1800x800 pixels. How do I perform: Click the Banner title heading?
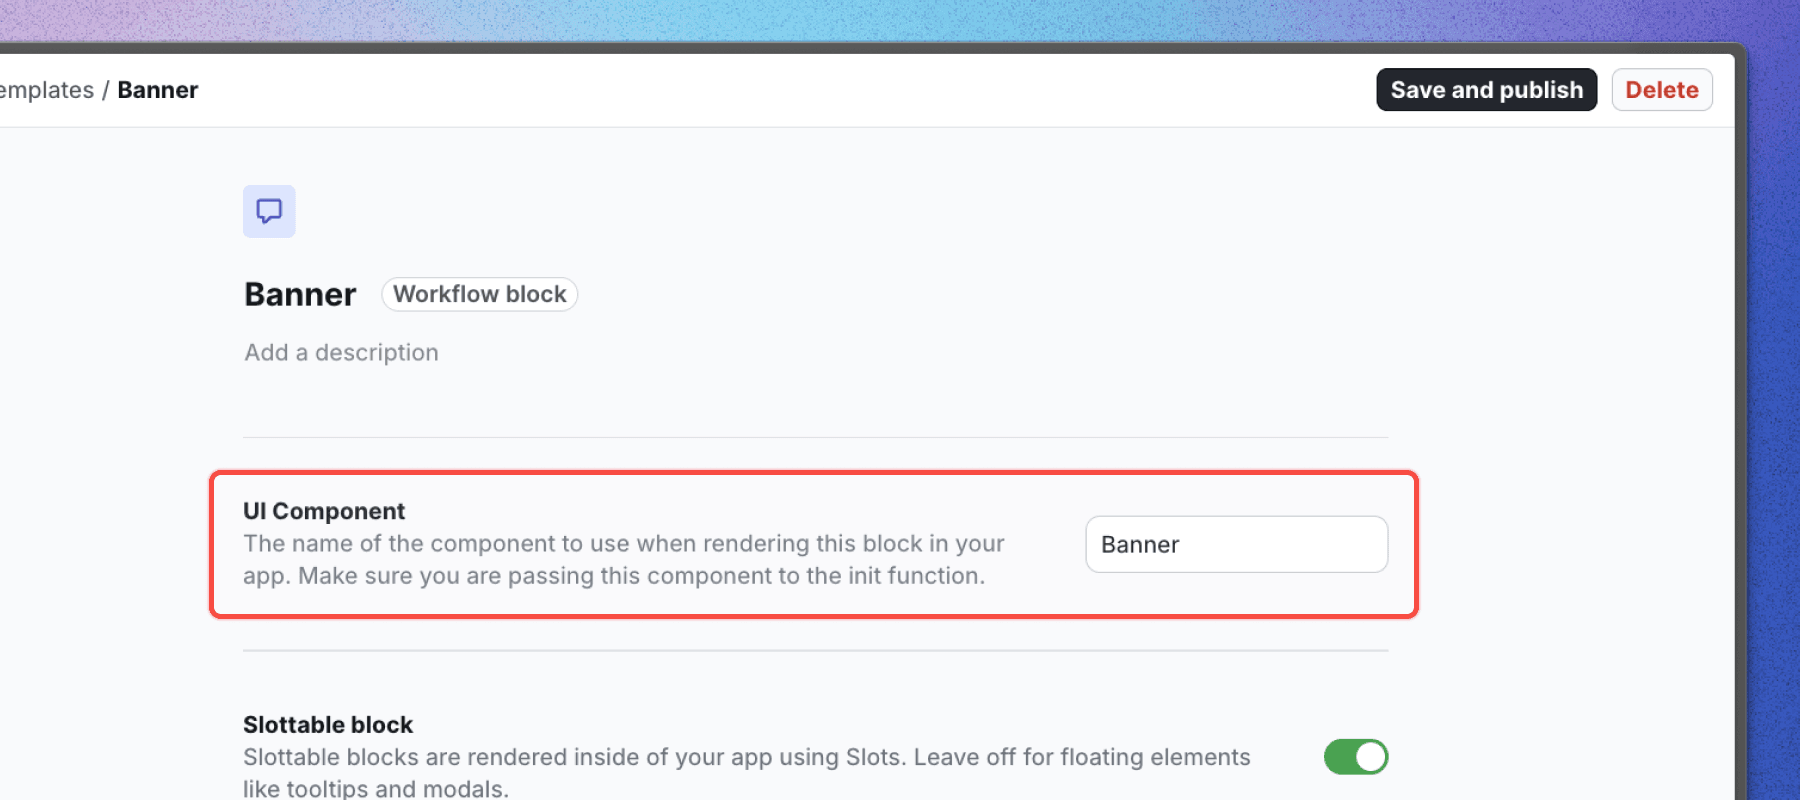[300, 295]
